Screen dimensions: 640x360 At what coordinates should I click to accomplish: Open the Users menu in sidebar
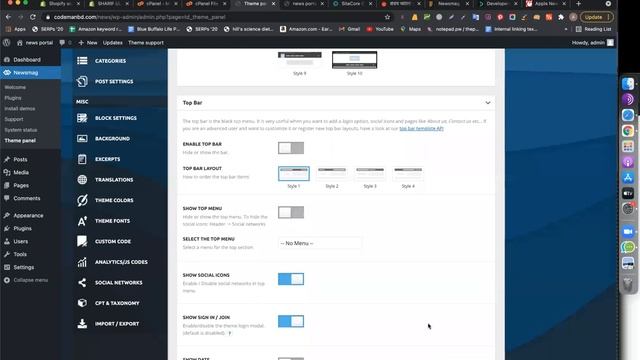pos(20,242)
